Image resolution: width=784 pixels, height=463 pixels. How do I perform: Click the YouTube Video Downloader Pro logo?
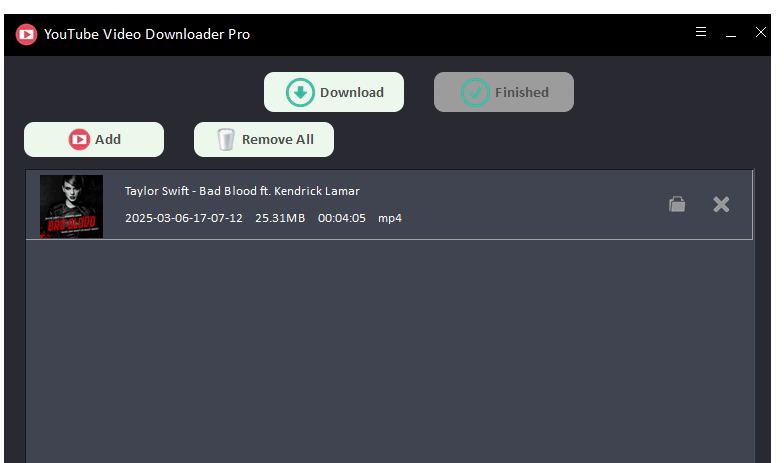tap(26, 34)
